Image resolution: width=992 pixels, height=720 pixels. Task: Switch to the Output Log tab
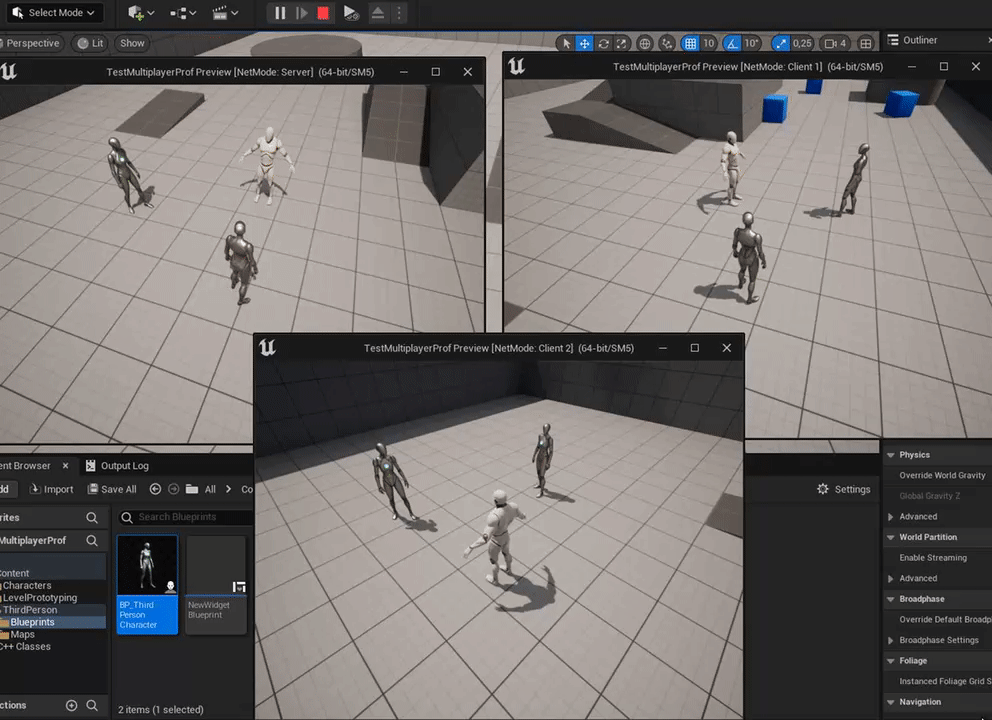click(x=120, y=465)
